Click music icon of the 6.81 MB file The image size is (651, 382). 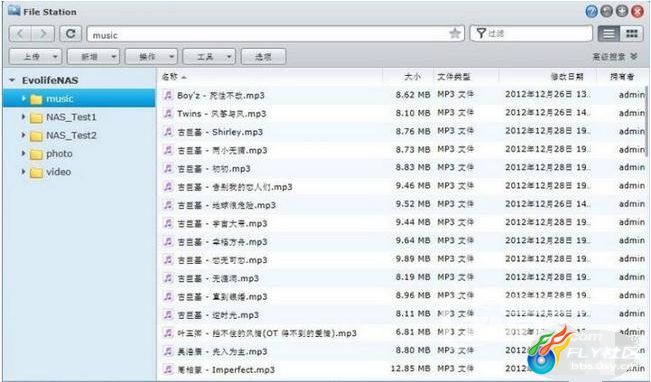[168, 333]
